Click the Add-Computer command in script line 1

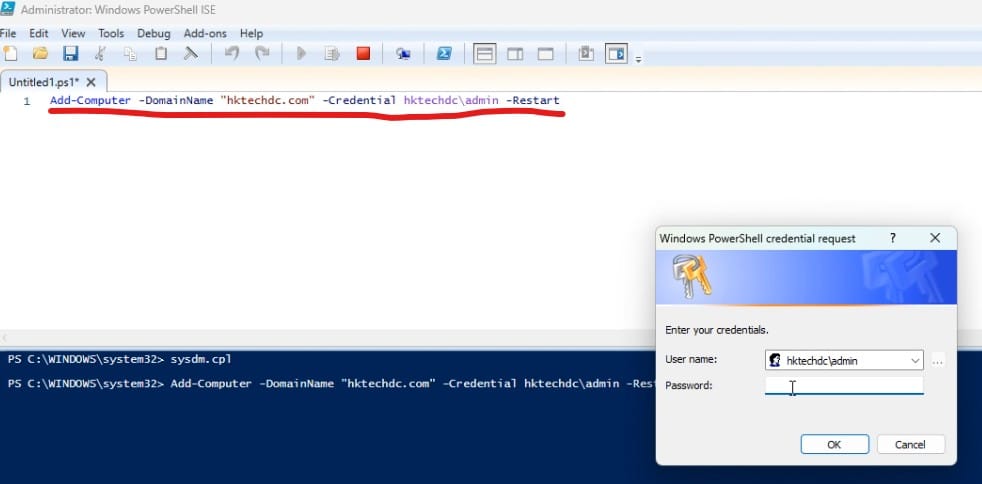coord(90,100)
